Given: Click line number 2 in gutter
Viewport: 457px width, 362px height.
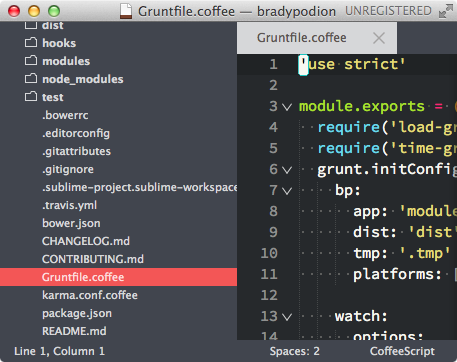Looking at the screenshot, I should tap(273, 85).
